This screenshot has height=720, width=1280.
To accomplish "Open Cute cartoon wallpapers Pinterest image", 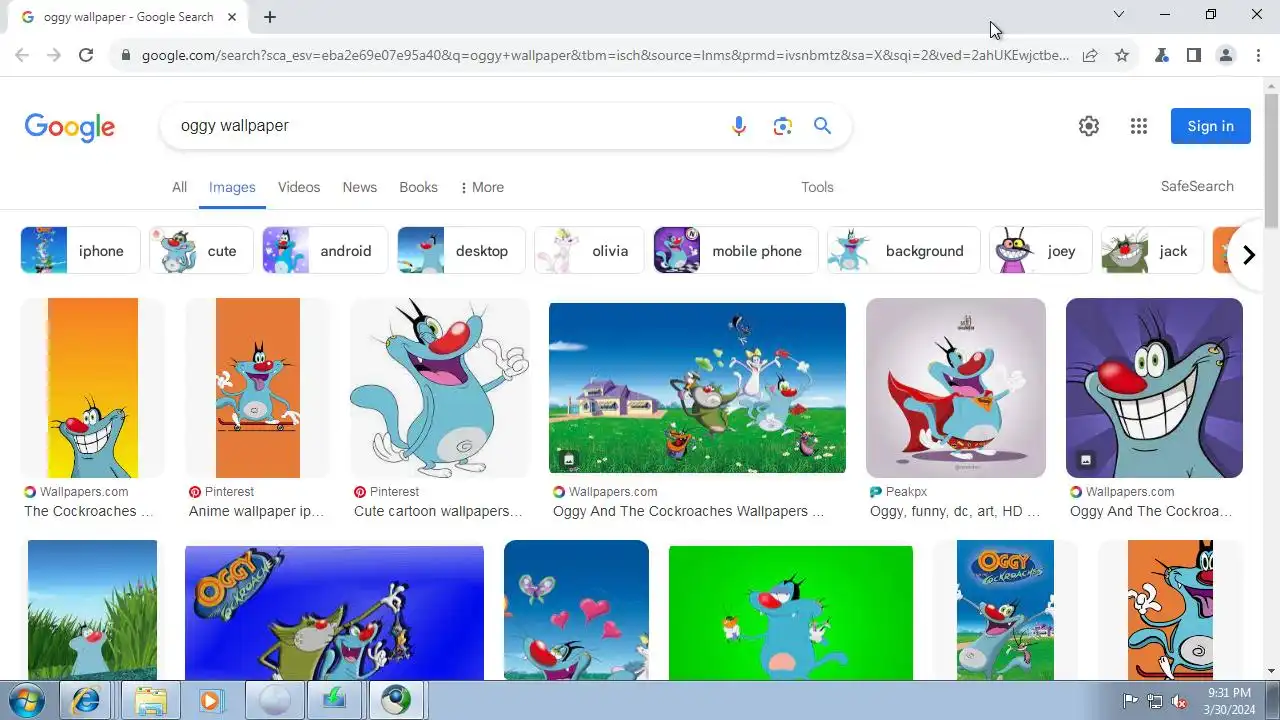I will point(440,388).
